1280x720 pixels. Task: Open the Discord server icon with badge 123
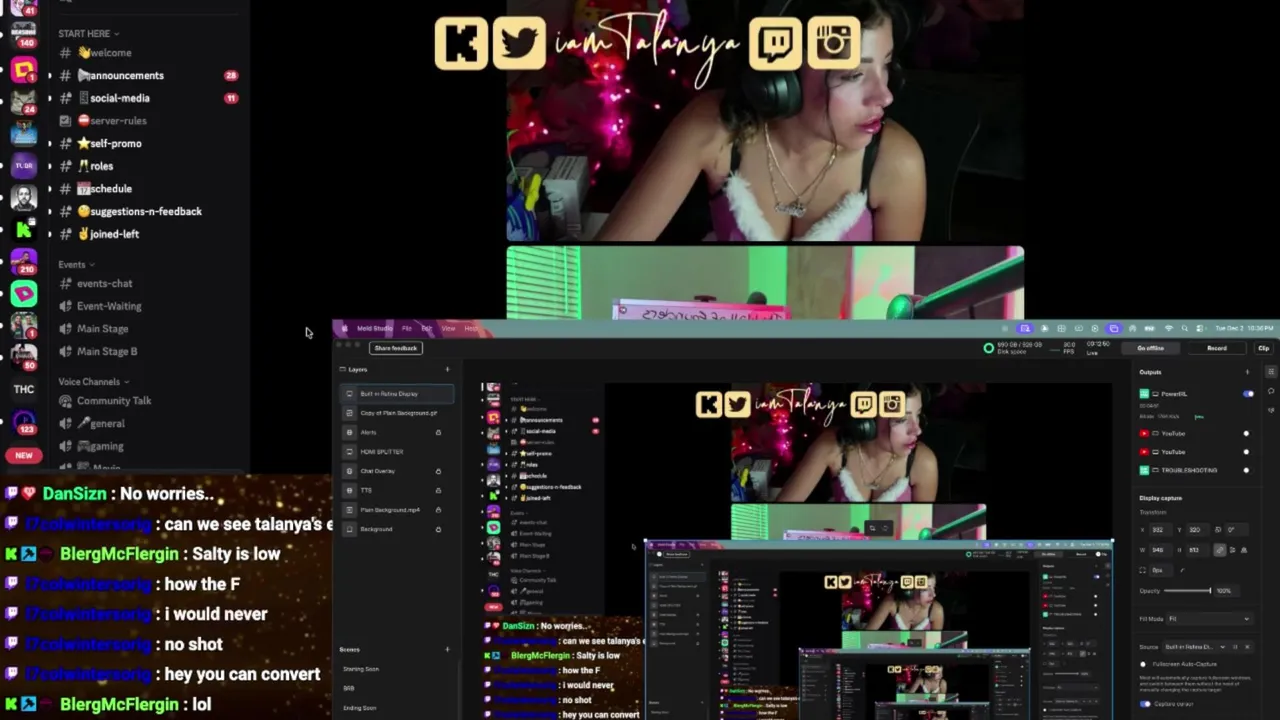24,421
